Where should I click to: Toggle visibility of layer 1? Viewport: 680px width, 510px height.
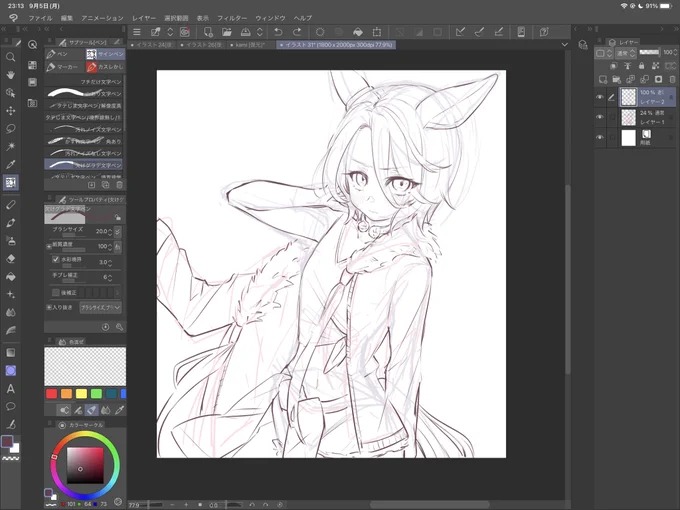(600, 117)
